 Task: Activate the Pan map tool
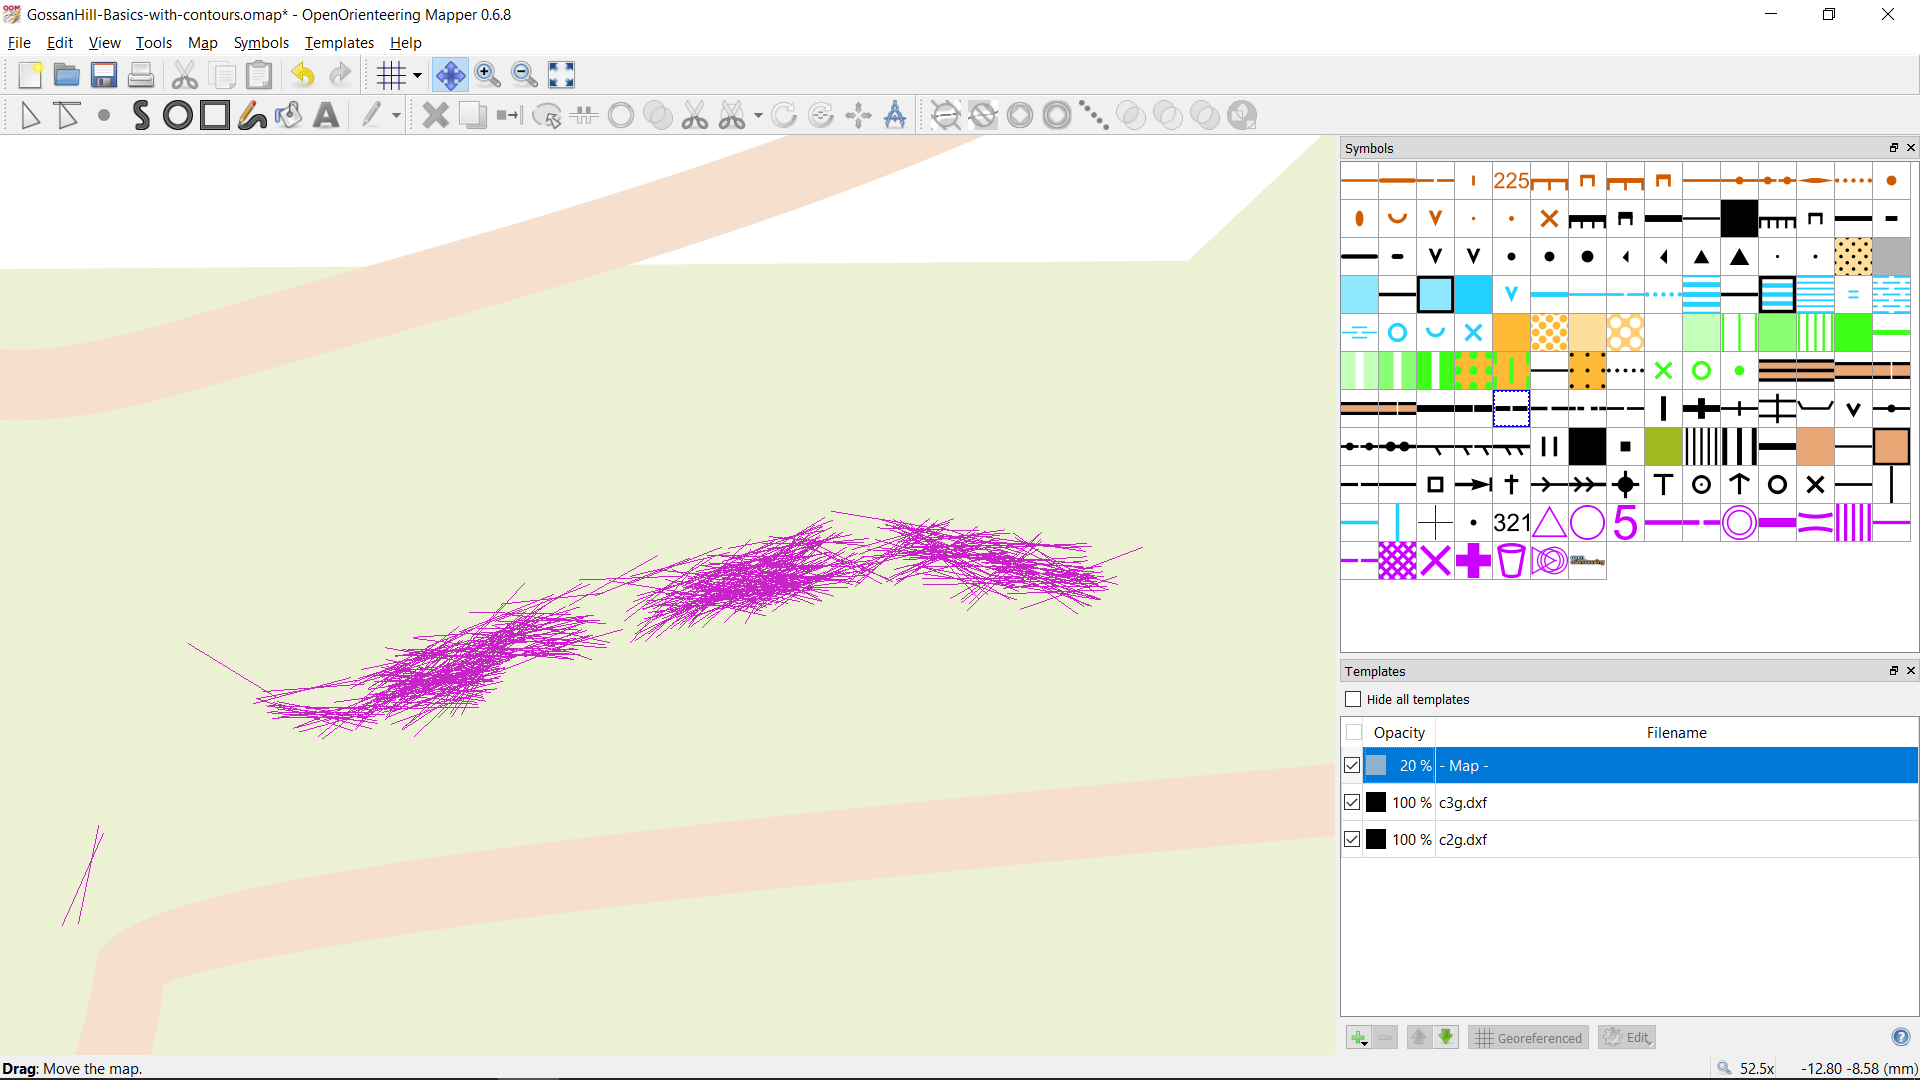[450, 75]
